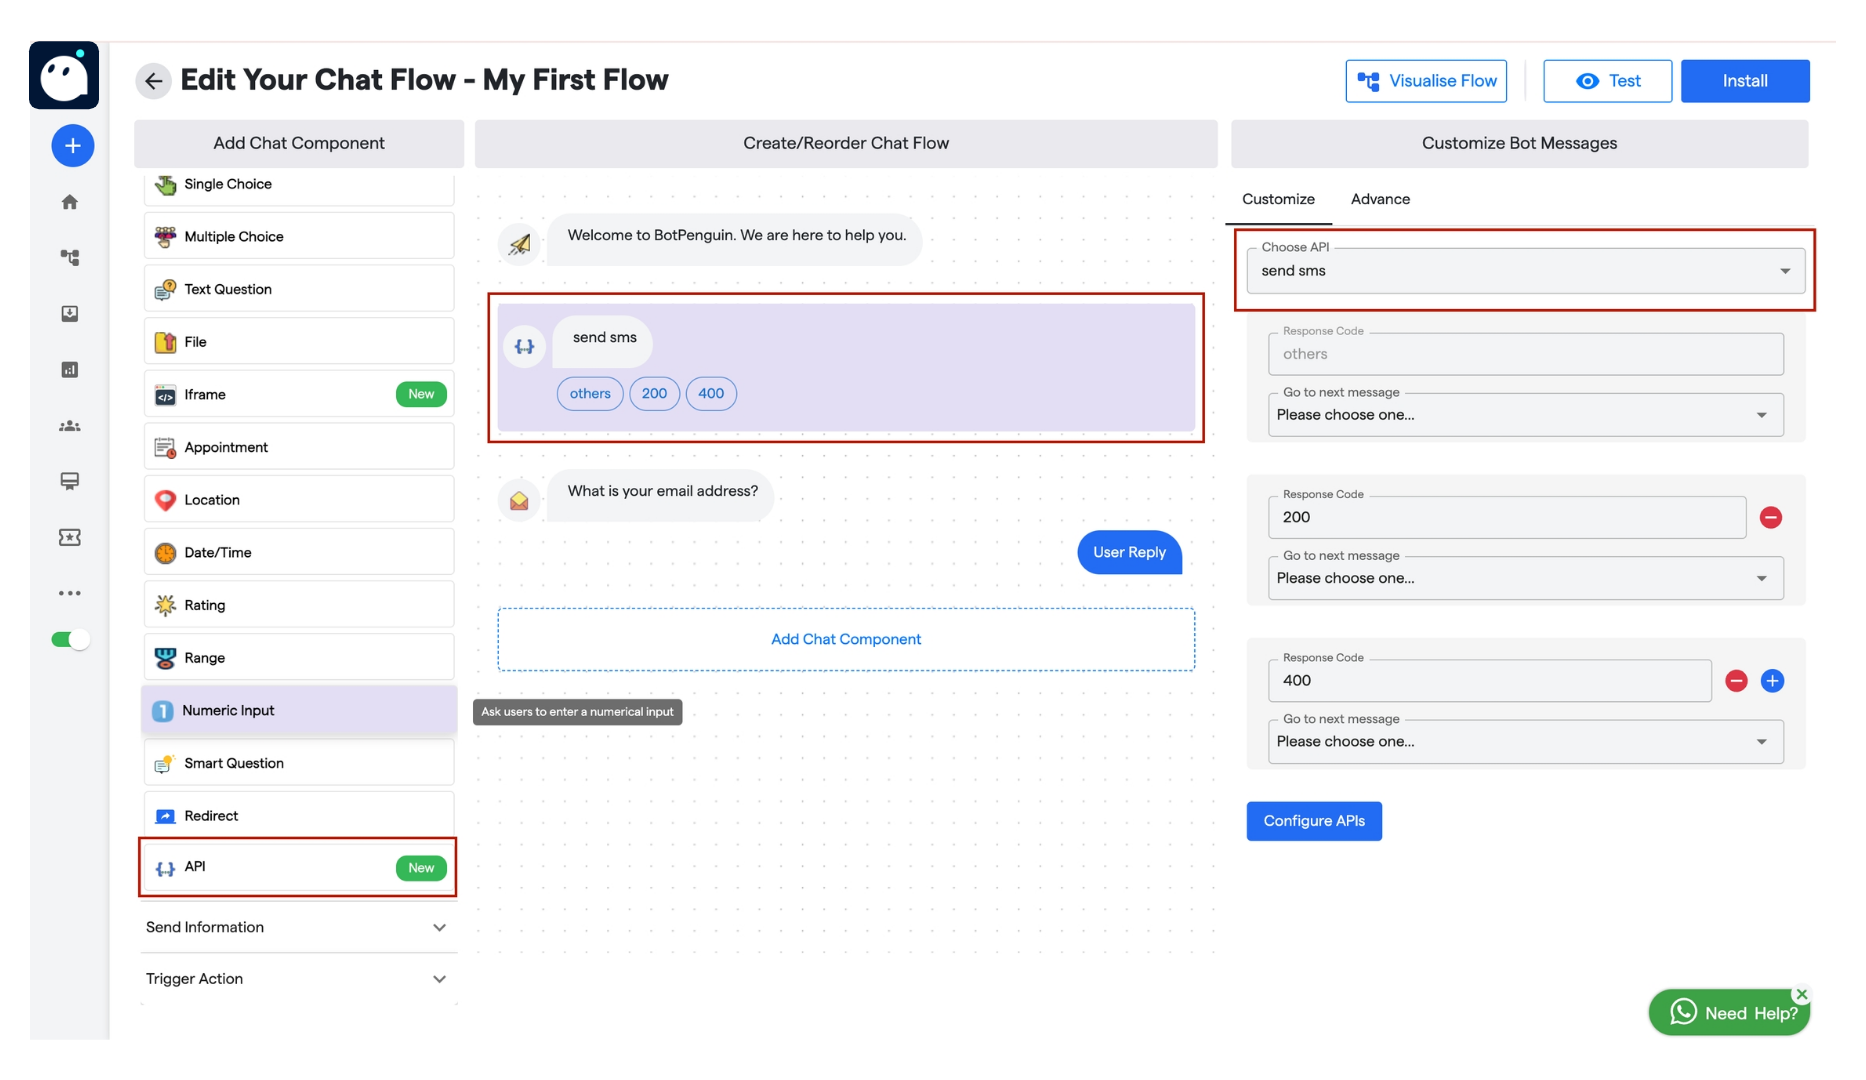Toggle the green switch in sidebar
This screenshot has height=1080, width=1866.
(68, 639)
